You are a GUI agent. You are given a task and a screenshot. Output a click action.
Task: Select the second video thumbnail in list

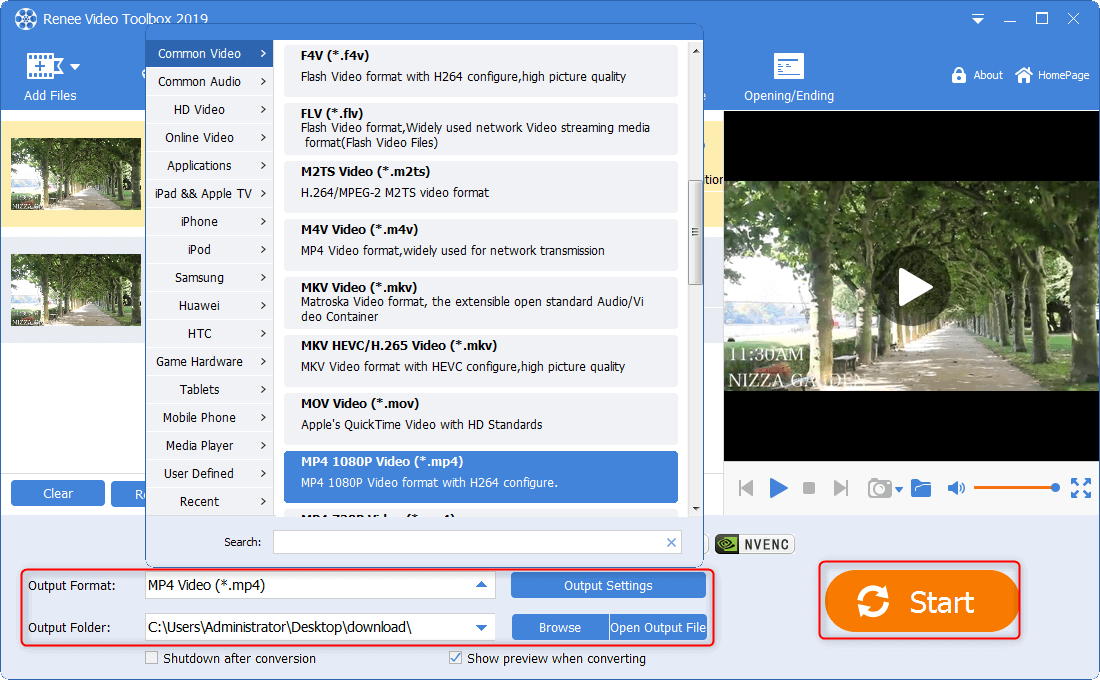tap(76, 290)
